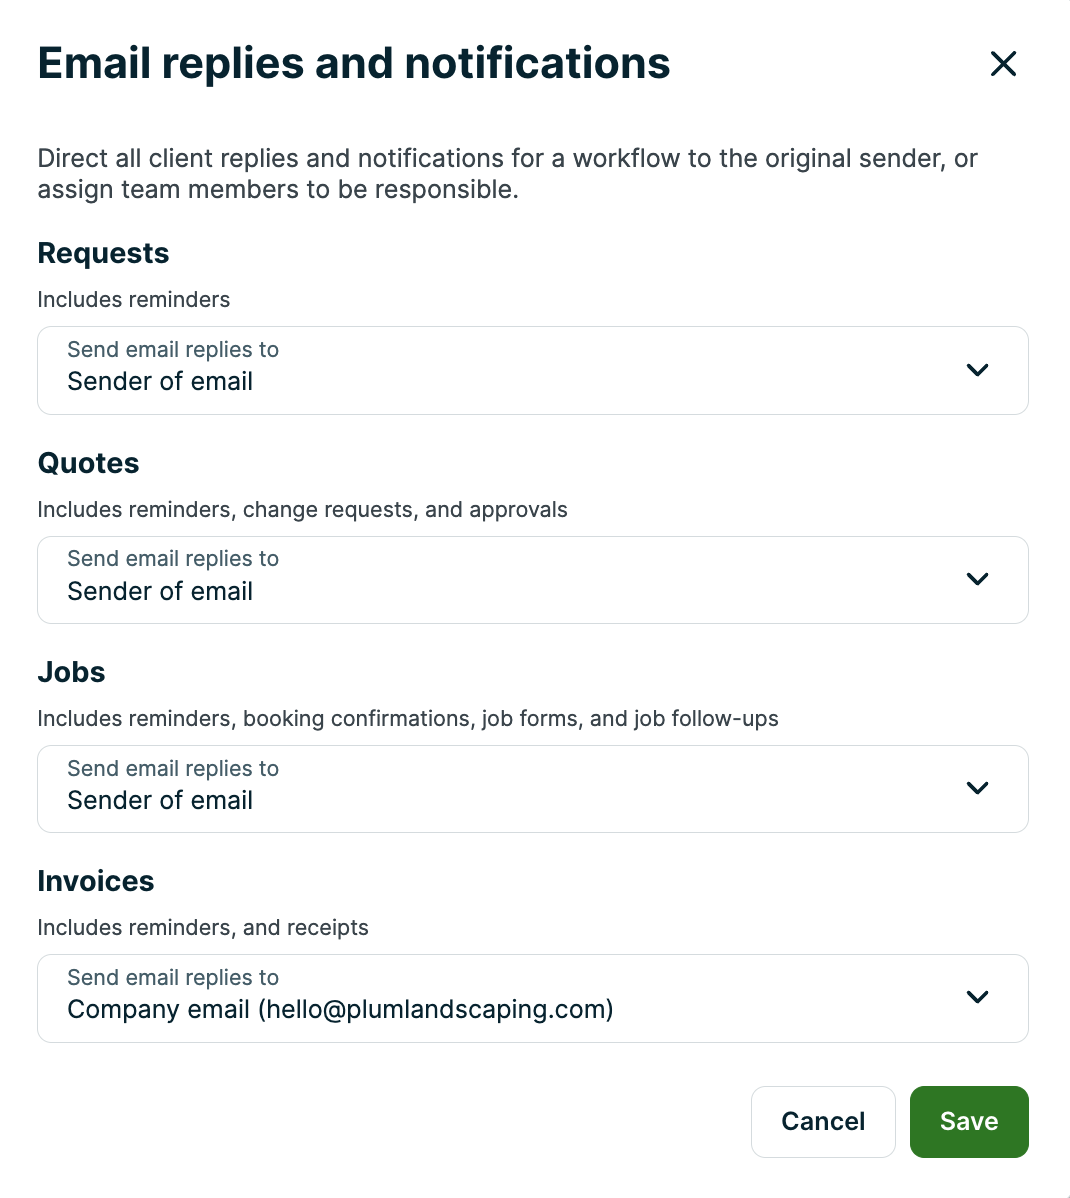1070x1198 pixels.
Task: Click the Cancel button
Action: [823, 1121]
